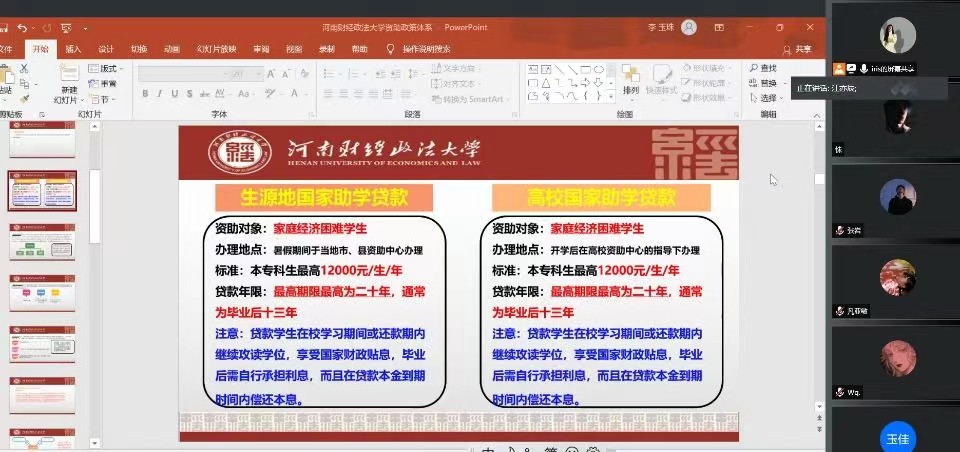The image size is (960, 452).
Task: Click the 新建幻灯片 button
Action: [69, 84]
